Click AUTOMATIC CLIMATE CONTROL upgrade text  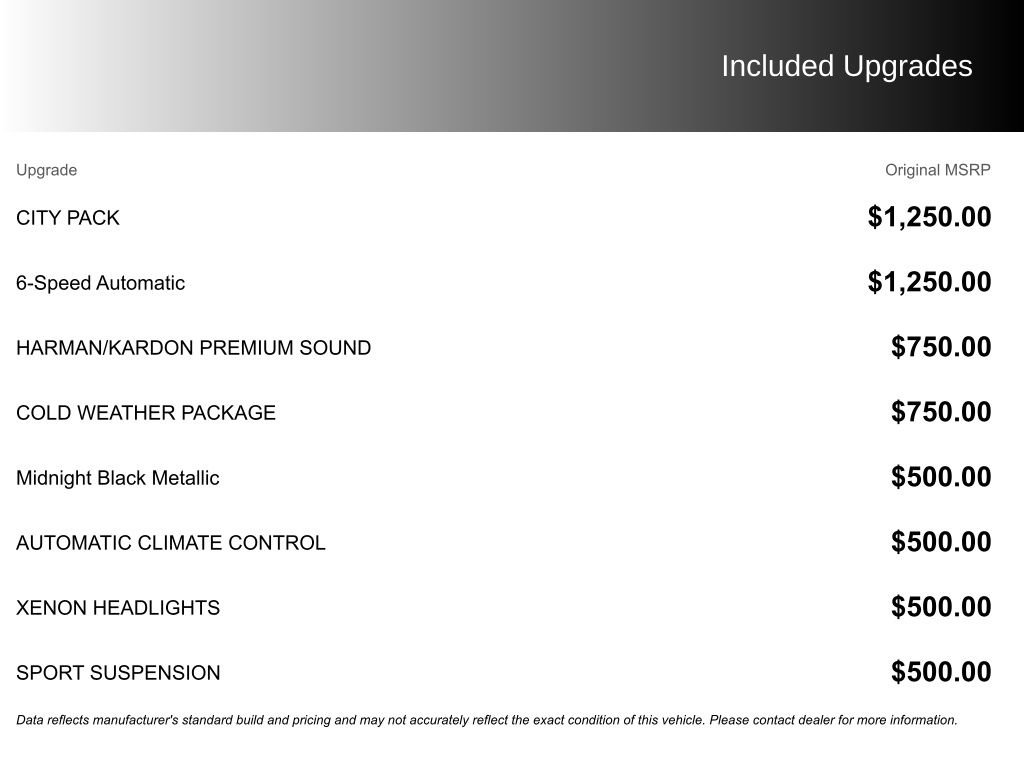pos(171,543)
